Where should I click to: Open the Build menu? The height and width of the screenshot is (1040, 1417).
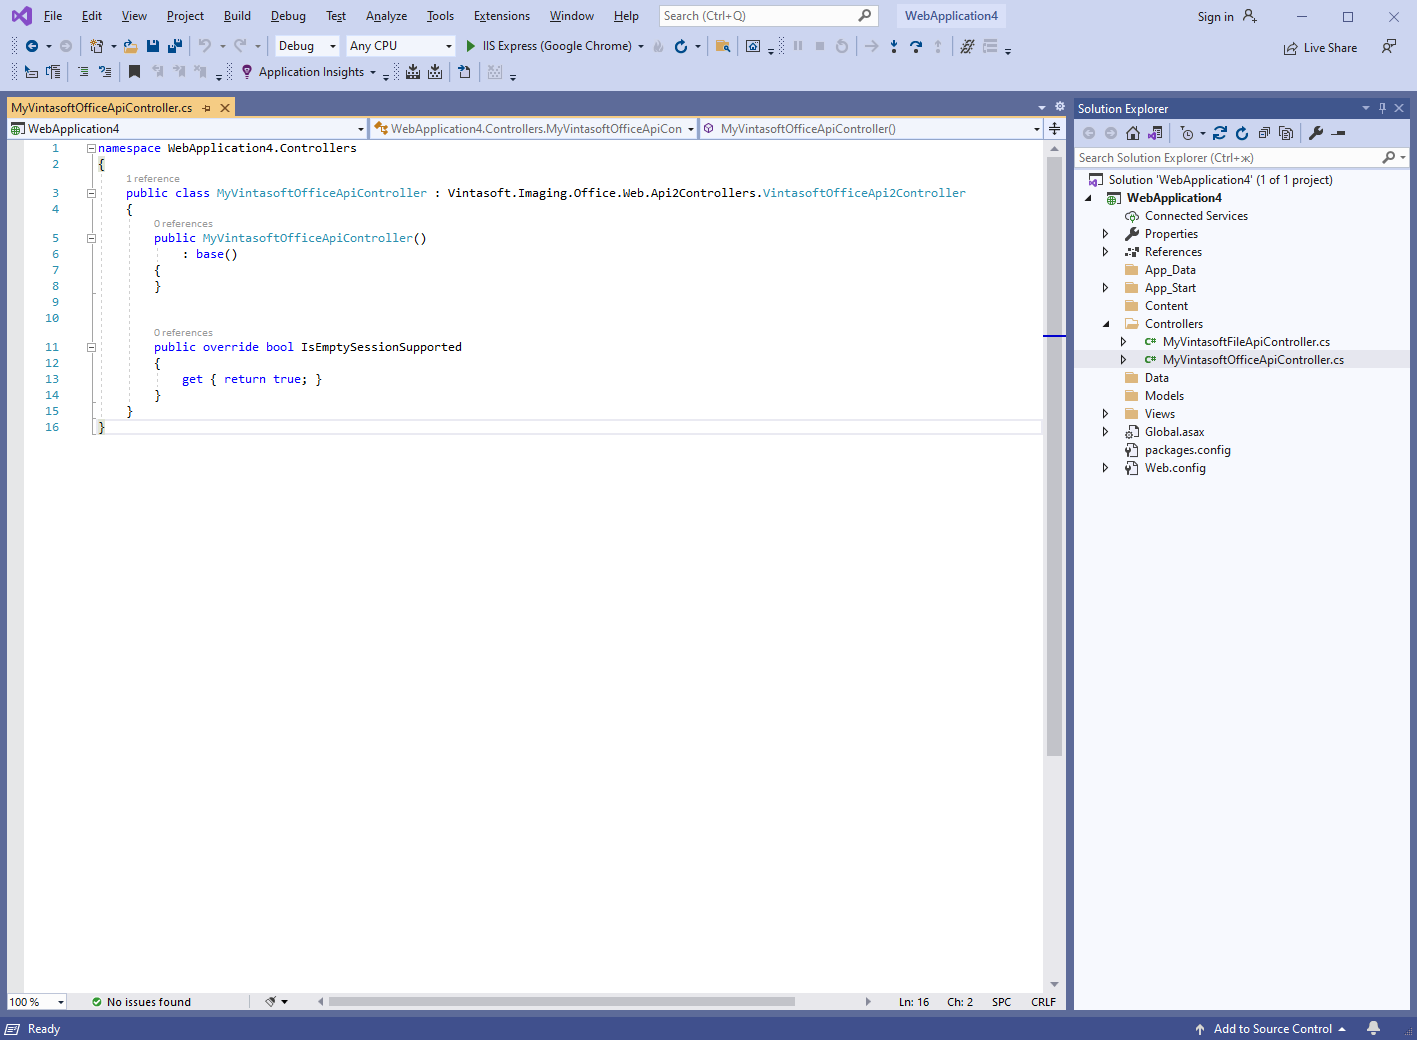(237, 16)
